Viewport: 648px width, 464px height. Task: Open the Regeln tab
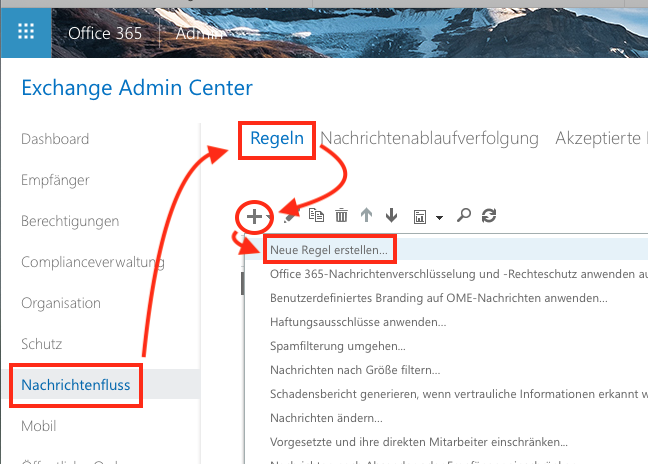coord(277,138)
